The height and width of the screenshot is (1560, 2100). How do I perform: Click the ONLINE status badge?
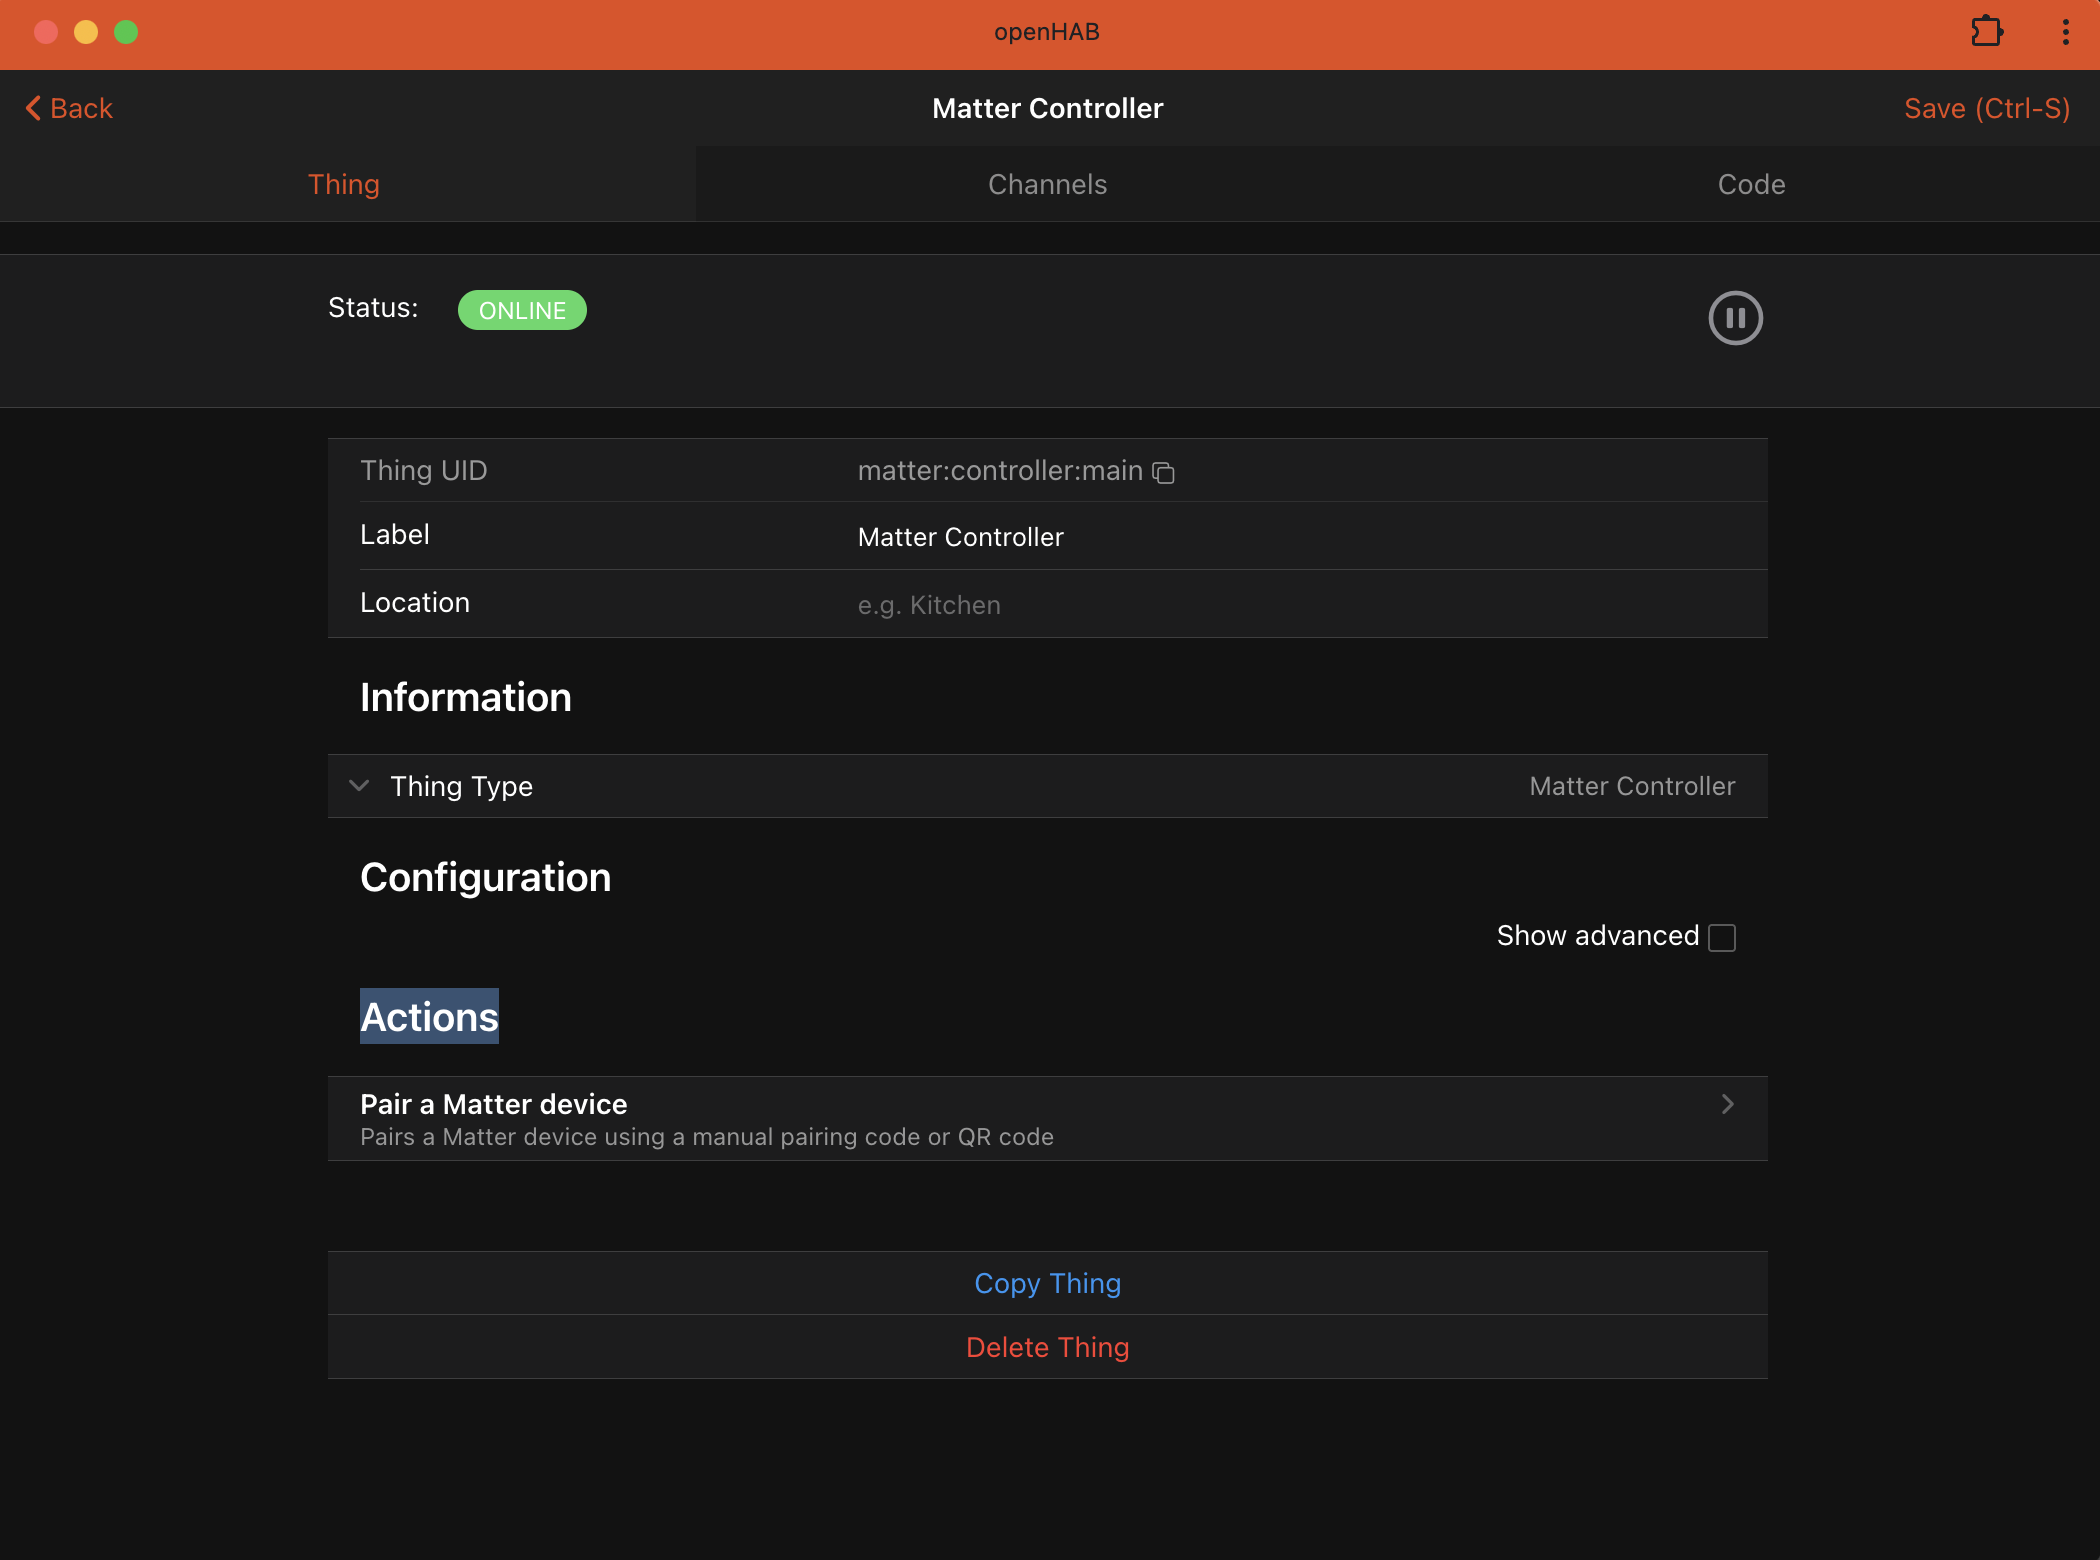click(522, 310)
